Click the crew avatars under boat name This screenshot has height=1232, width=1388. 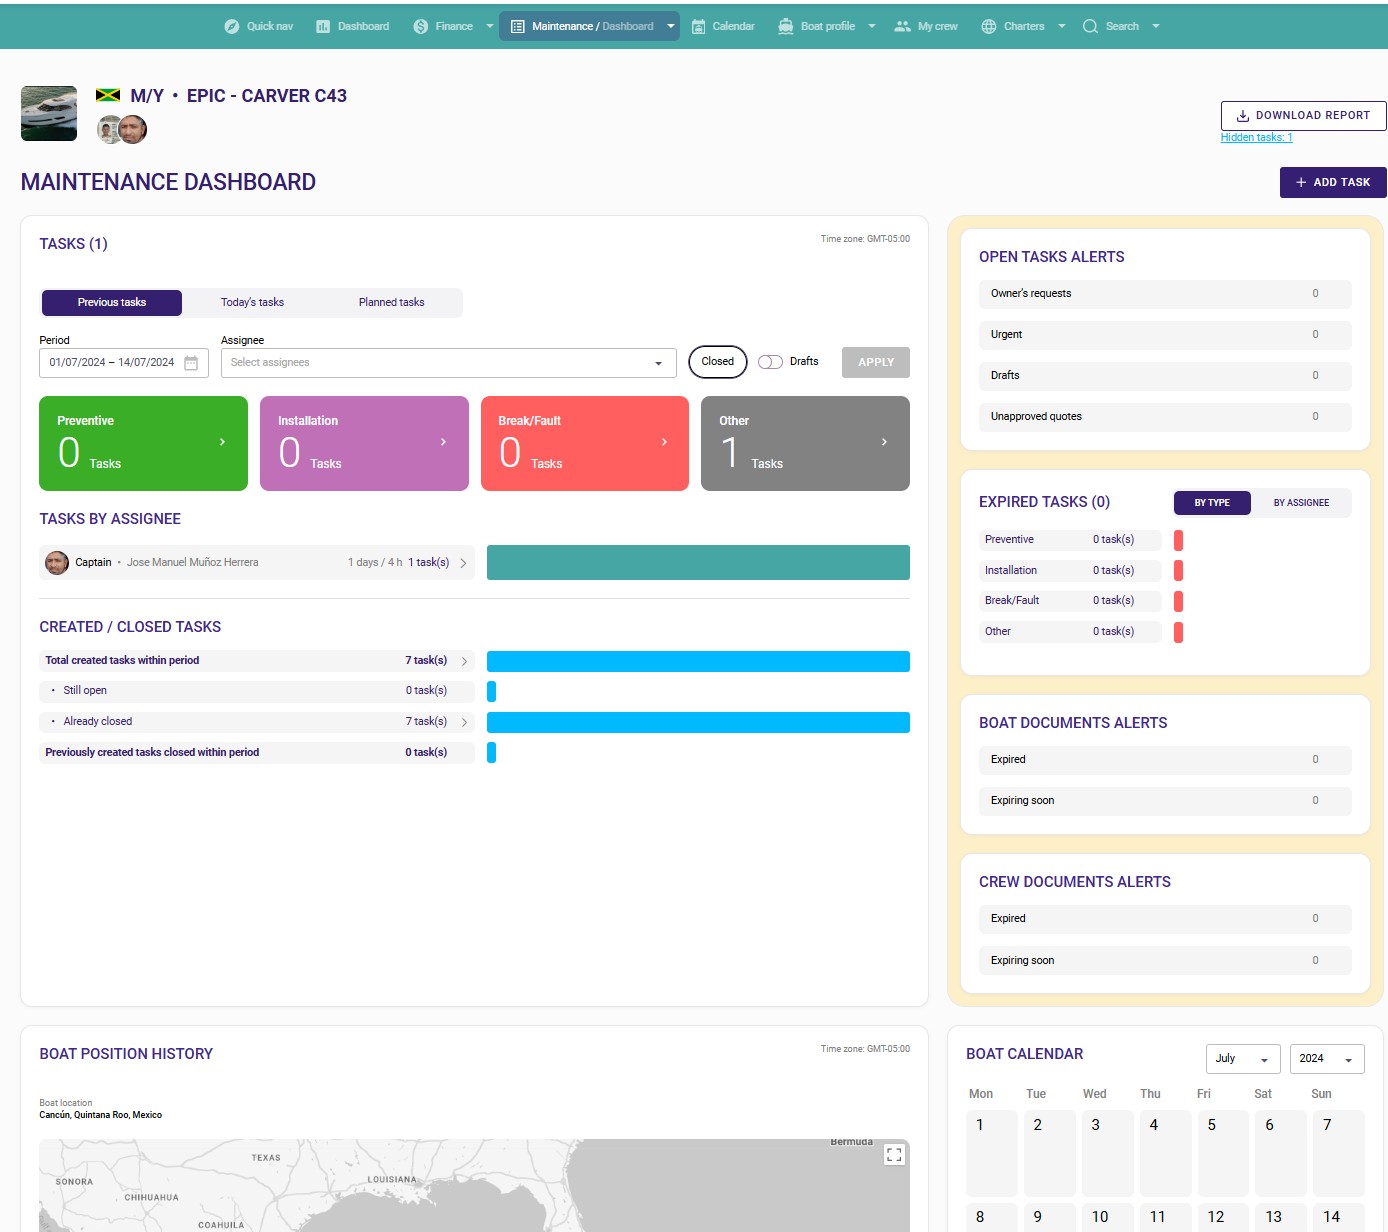point(122,129)
